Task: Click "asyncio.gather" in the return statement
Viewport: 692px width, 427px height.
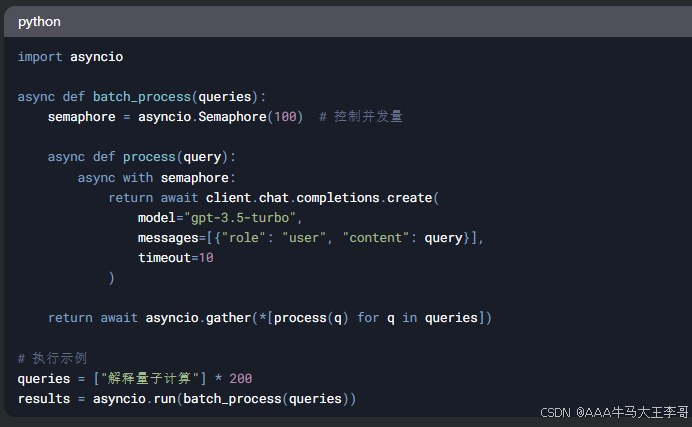Action: pos(198,318)
